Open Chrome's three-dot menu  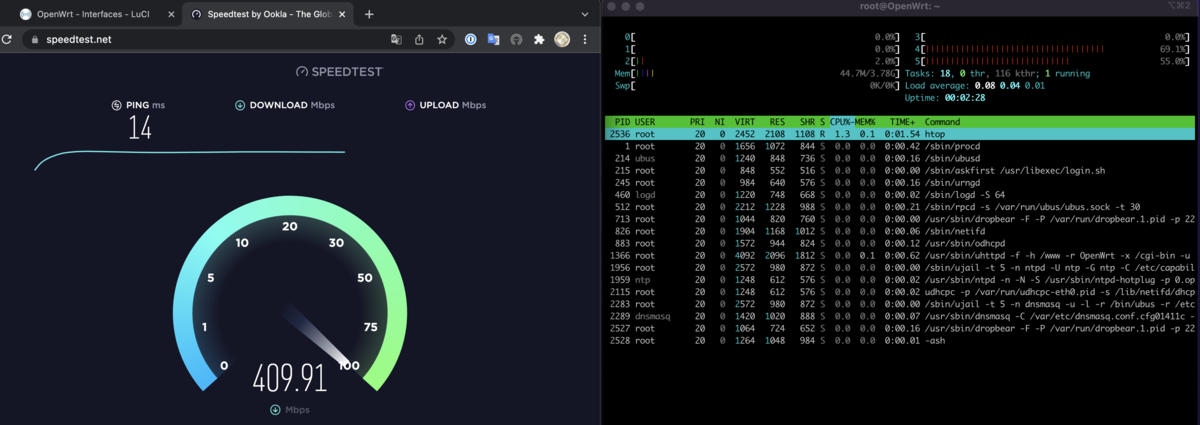pyautogui.click(x=584, y=40)
